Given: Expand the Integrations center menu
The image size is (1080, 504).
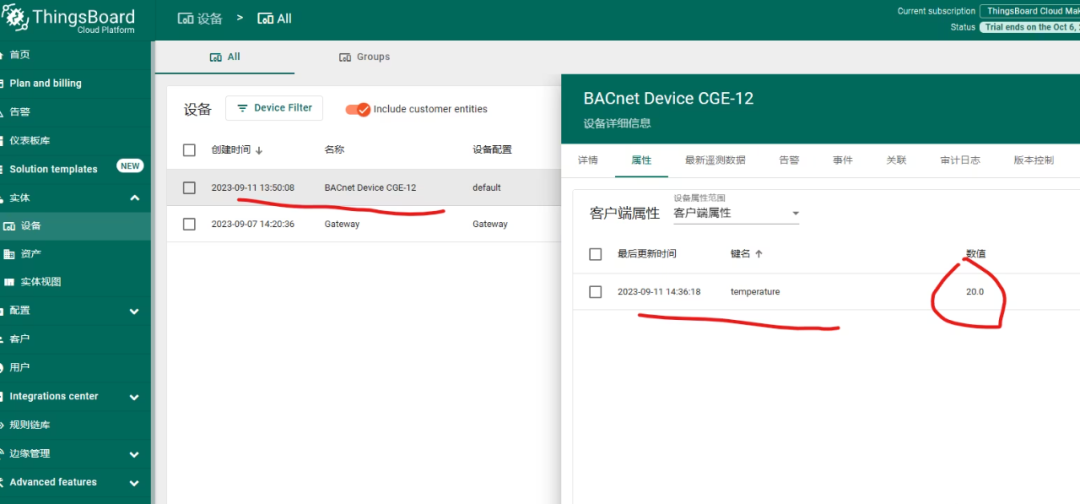Looking at the screenshot, I should click(134, 397).
